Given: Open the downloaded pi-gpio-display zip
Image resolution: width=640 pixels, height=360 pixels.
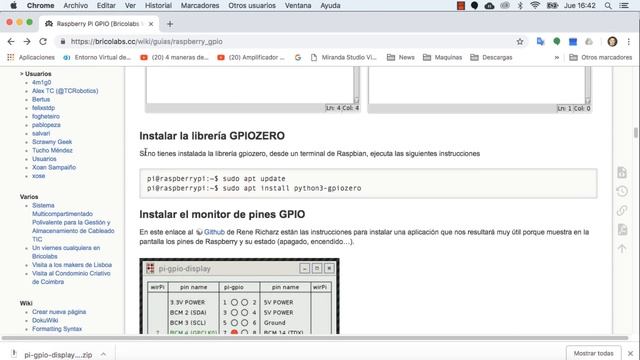Looking at the screenshot, I should (58, 355).
